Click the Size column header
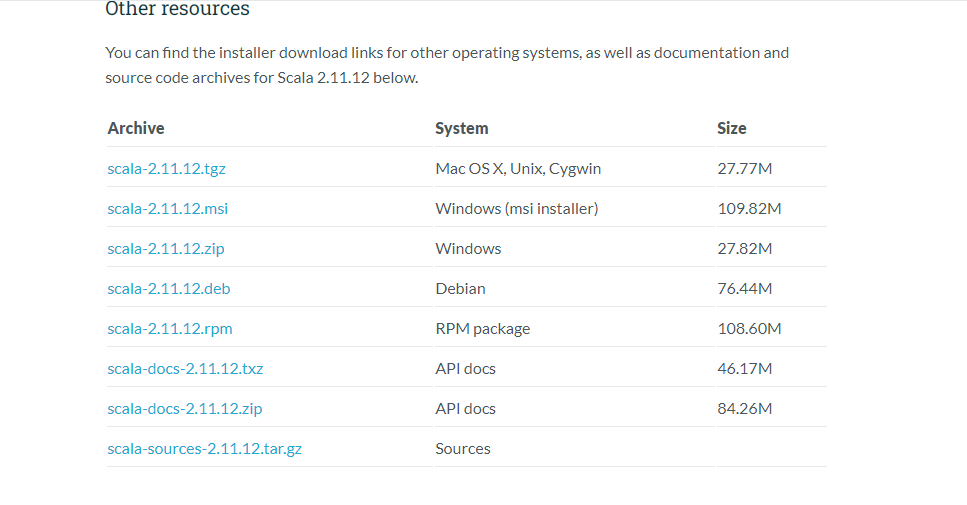This screenshot has height=505, width=967. [x=732, y=128]
